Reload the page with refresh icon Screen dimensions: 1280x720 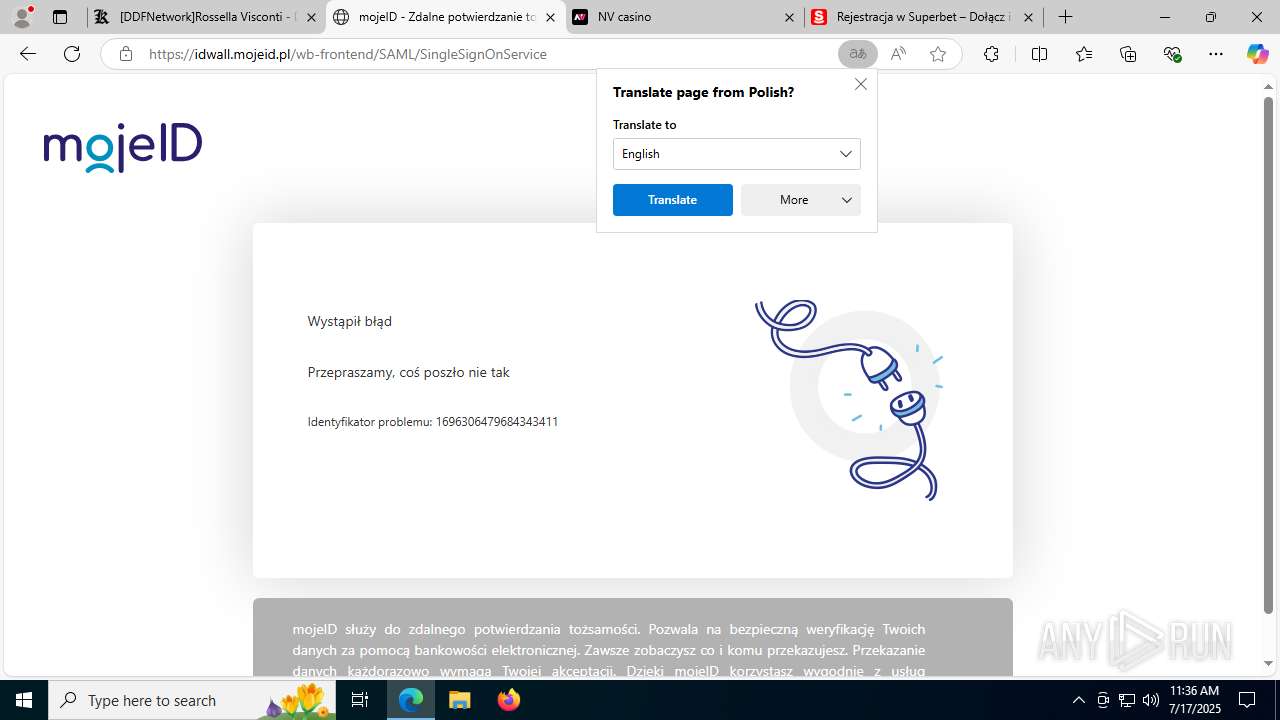click(x=72, y=54)
